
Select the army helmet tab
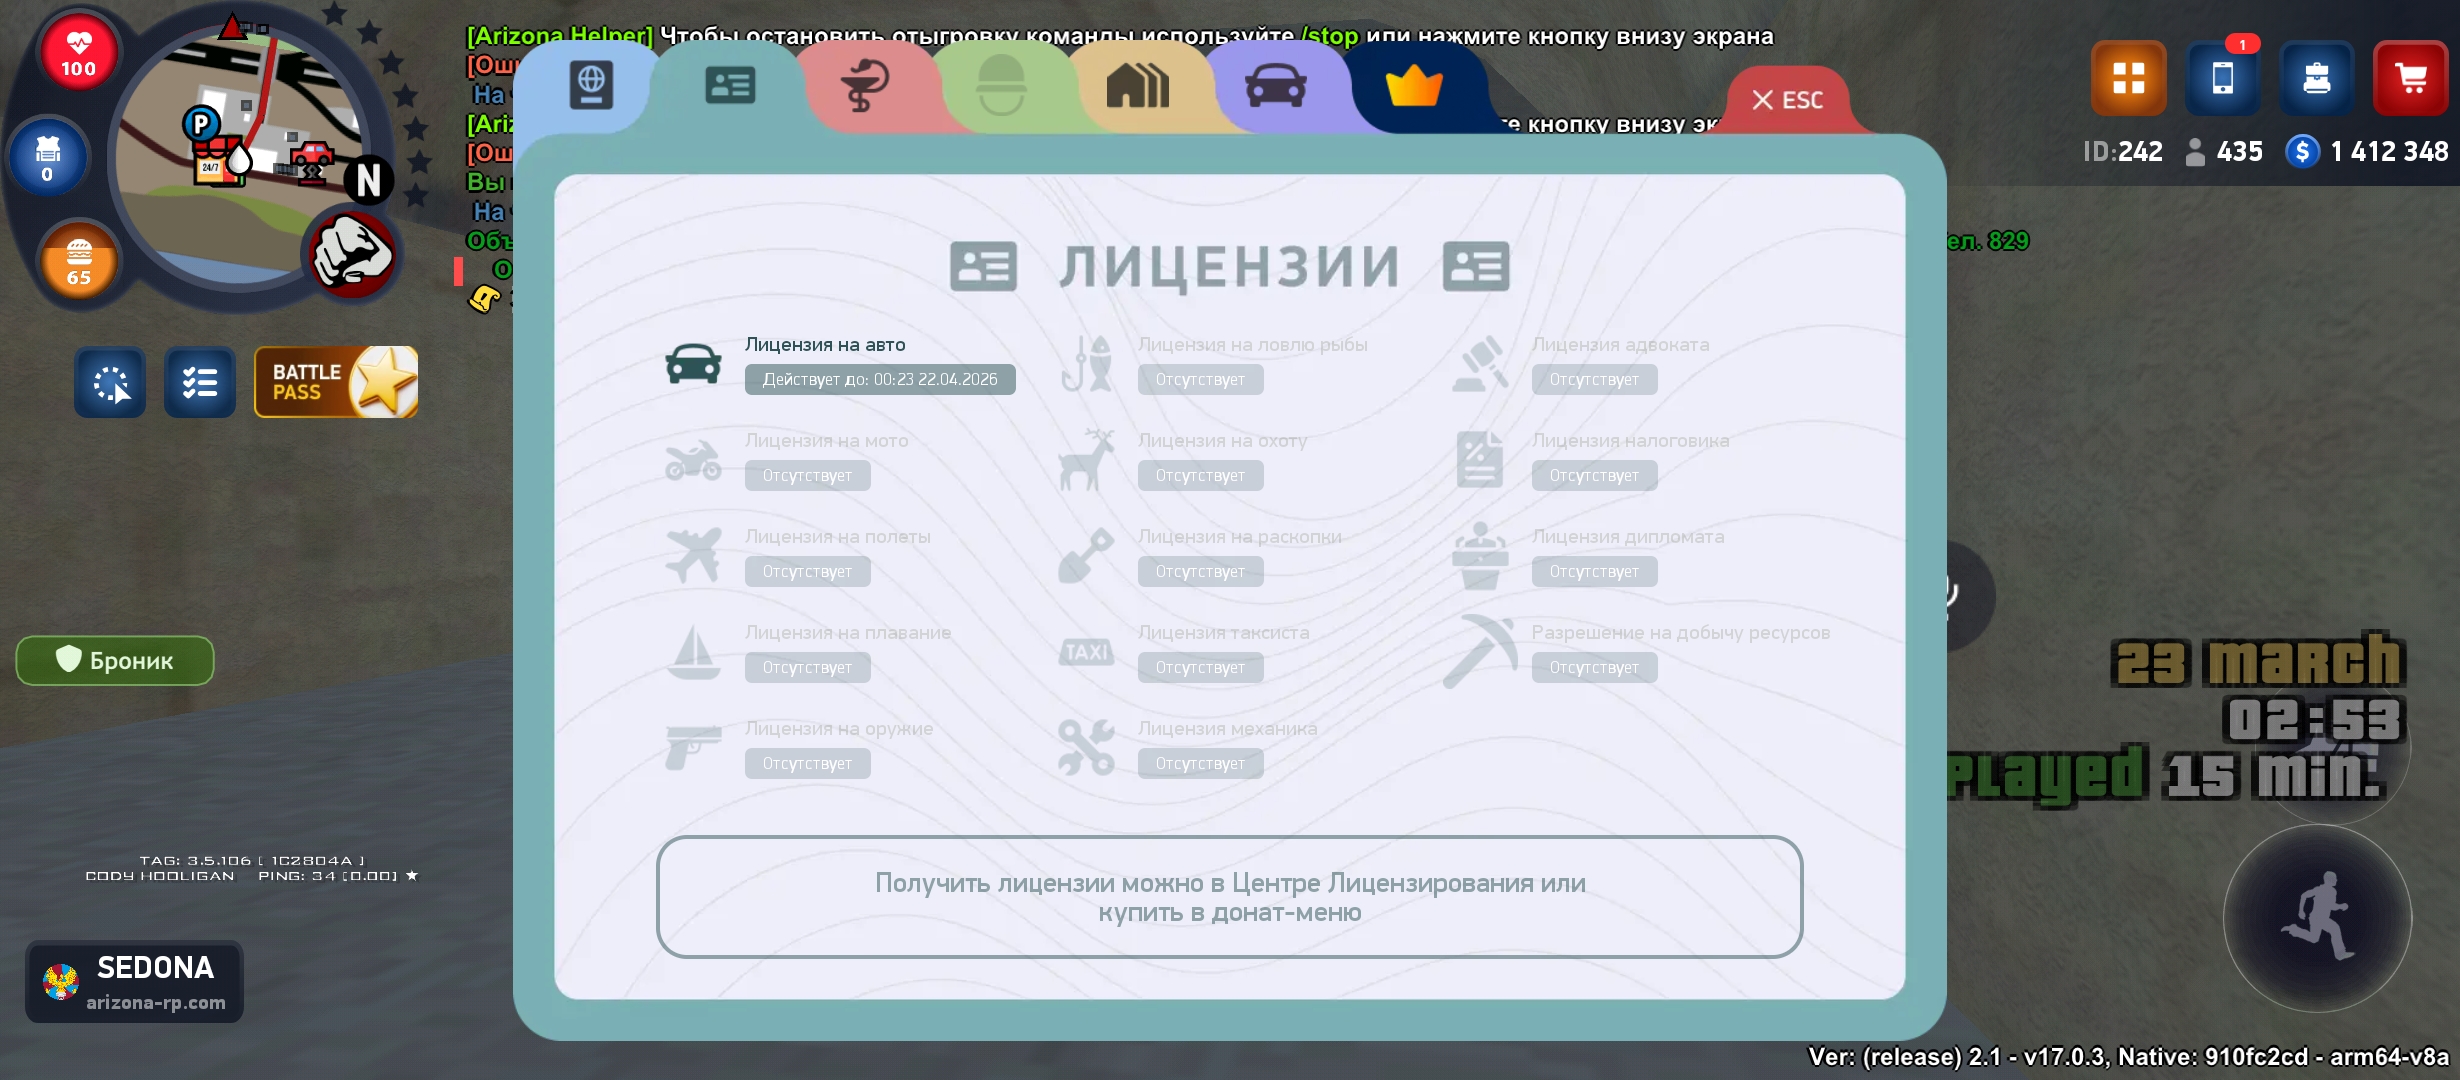(x=1000, y=86)
